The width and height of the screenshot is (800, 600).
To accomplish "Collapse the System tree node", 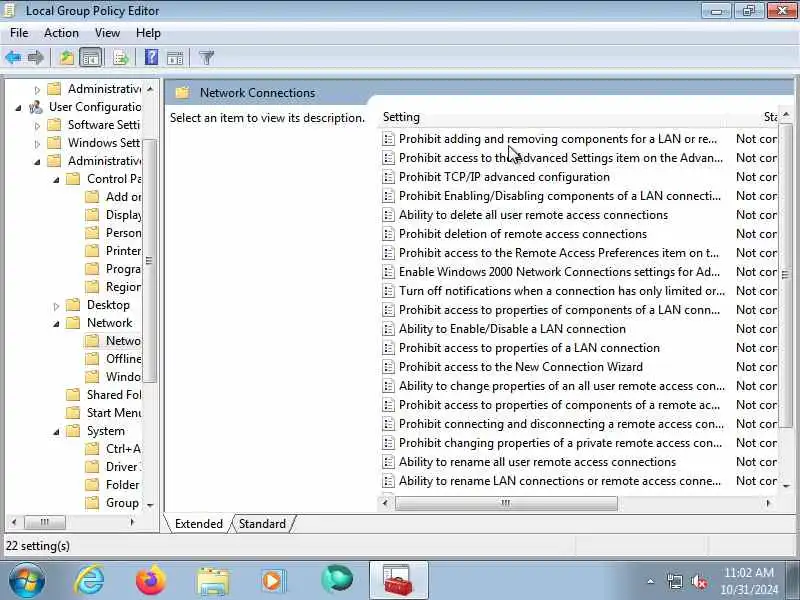I will (56, 432).
